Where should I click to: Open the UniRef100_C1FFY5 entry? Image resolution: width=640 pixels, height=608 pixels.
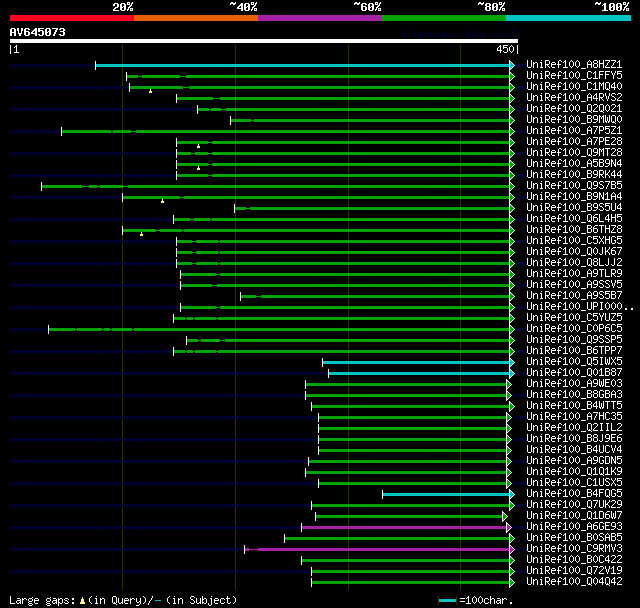[x=574, y=75]
